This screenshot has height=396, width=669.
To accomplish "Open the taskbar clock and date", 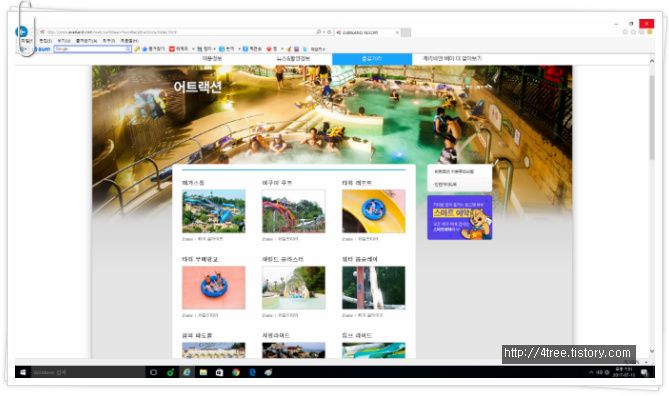I will (x=624, y=372).
